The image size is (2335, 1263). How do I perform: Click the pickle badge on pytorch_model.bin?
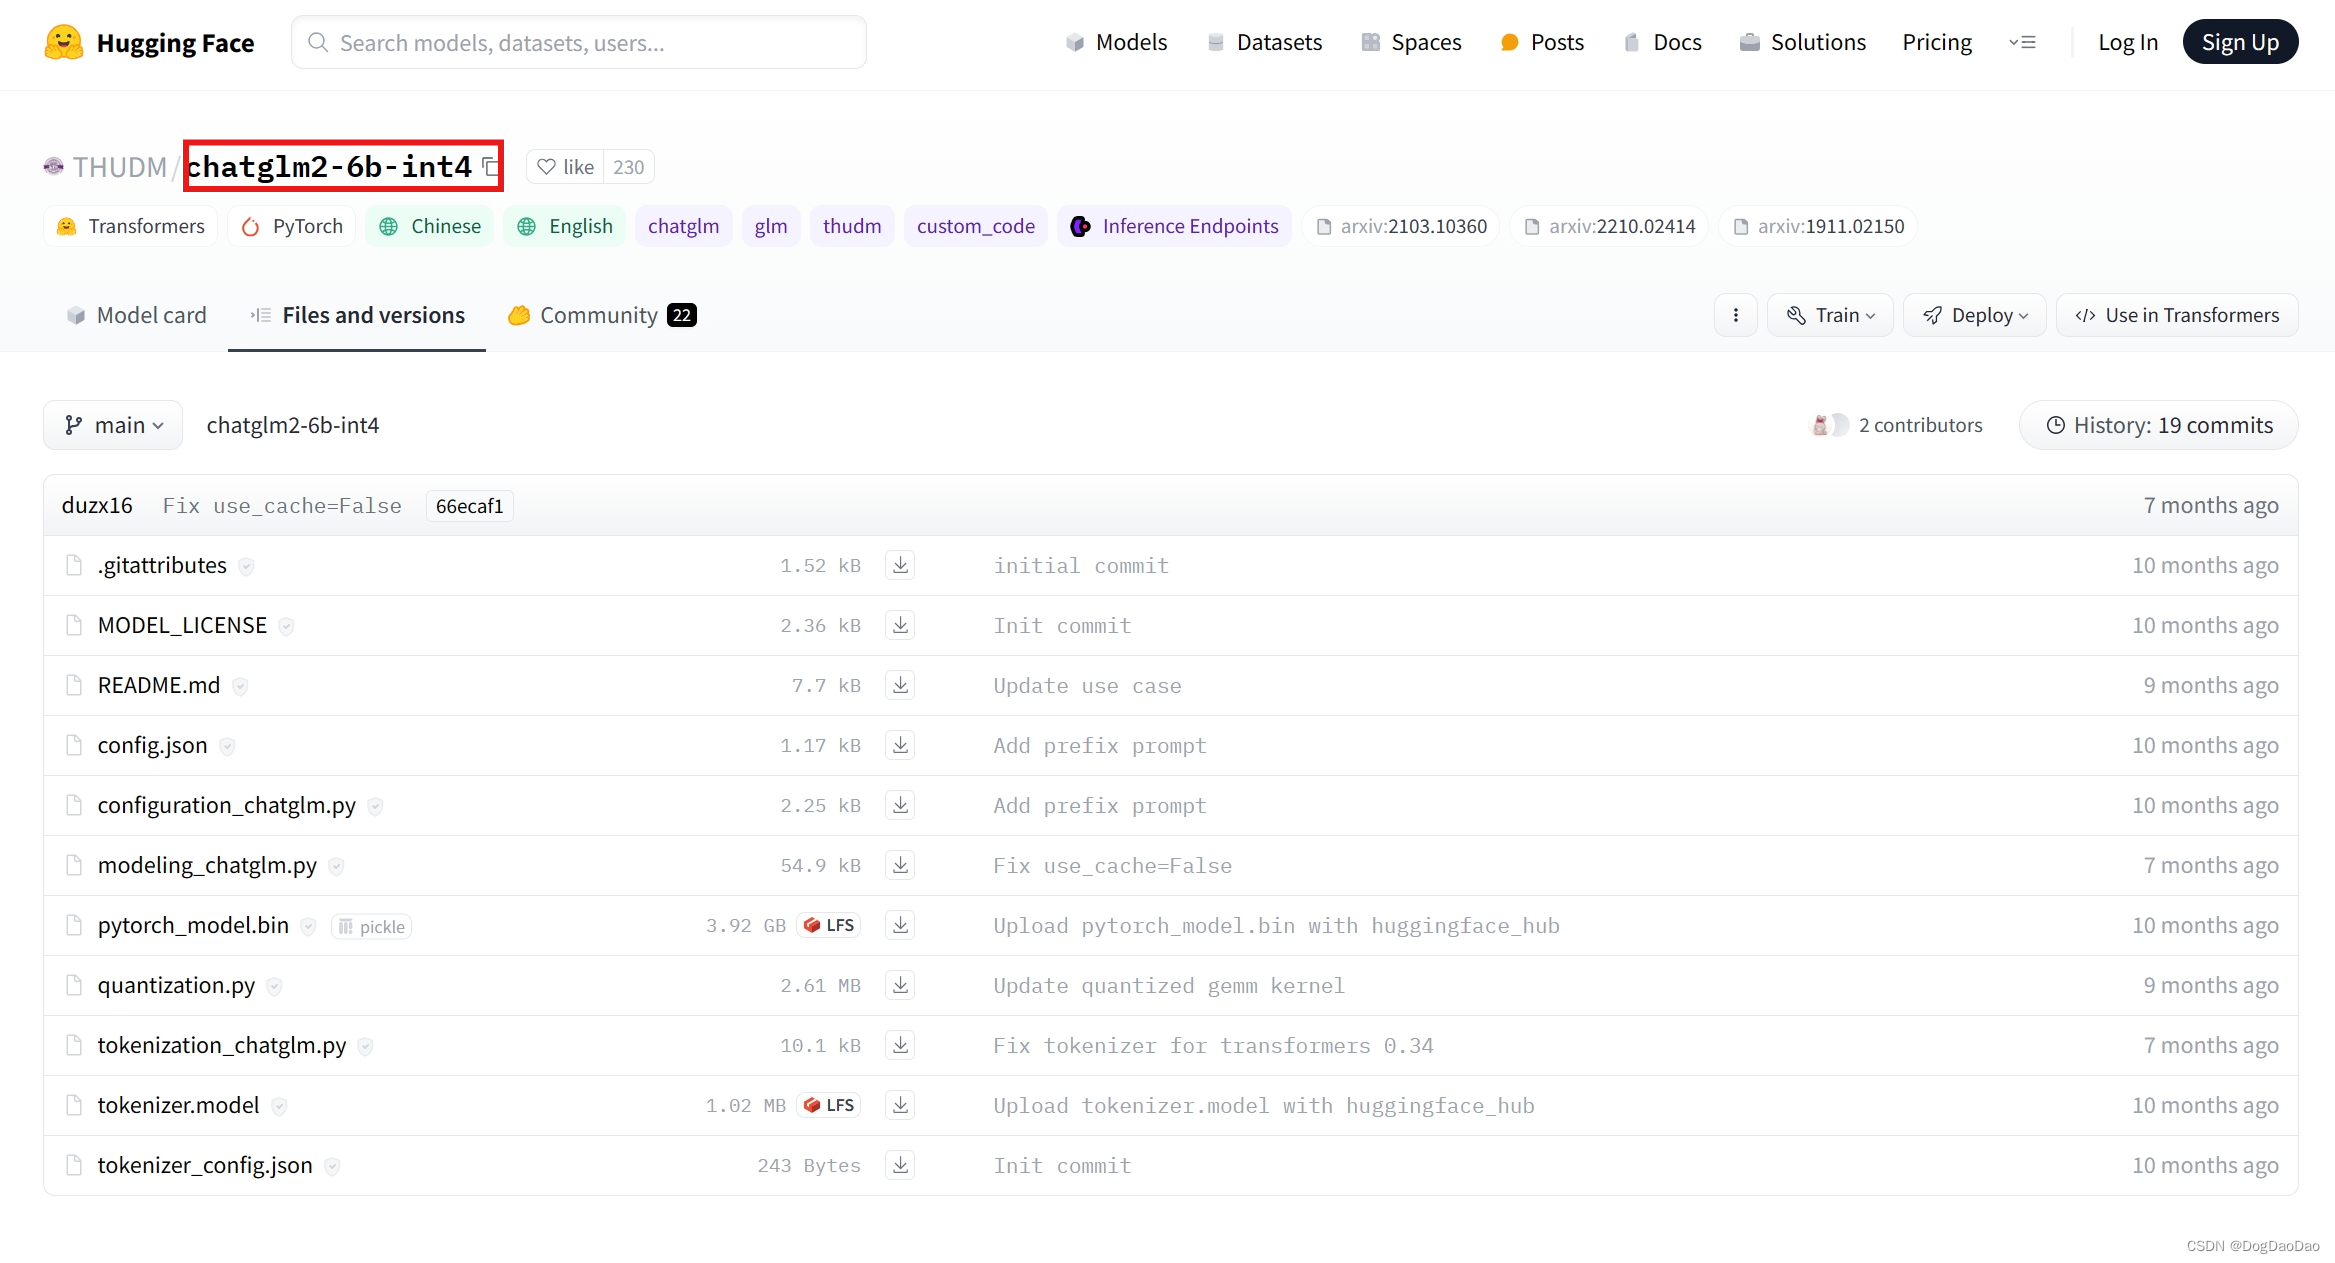372,927
